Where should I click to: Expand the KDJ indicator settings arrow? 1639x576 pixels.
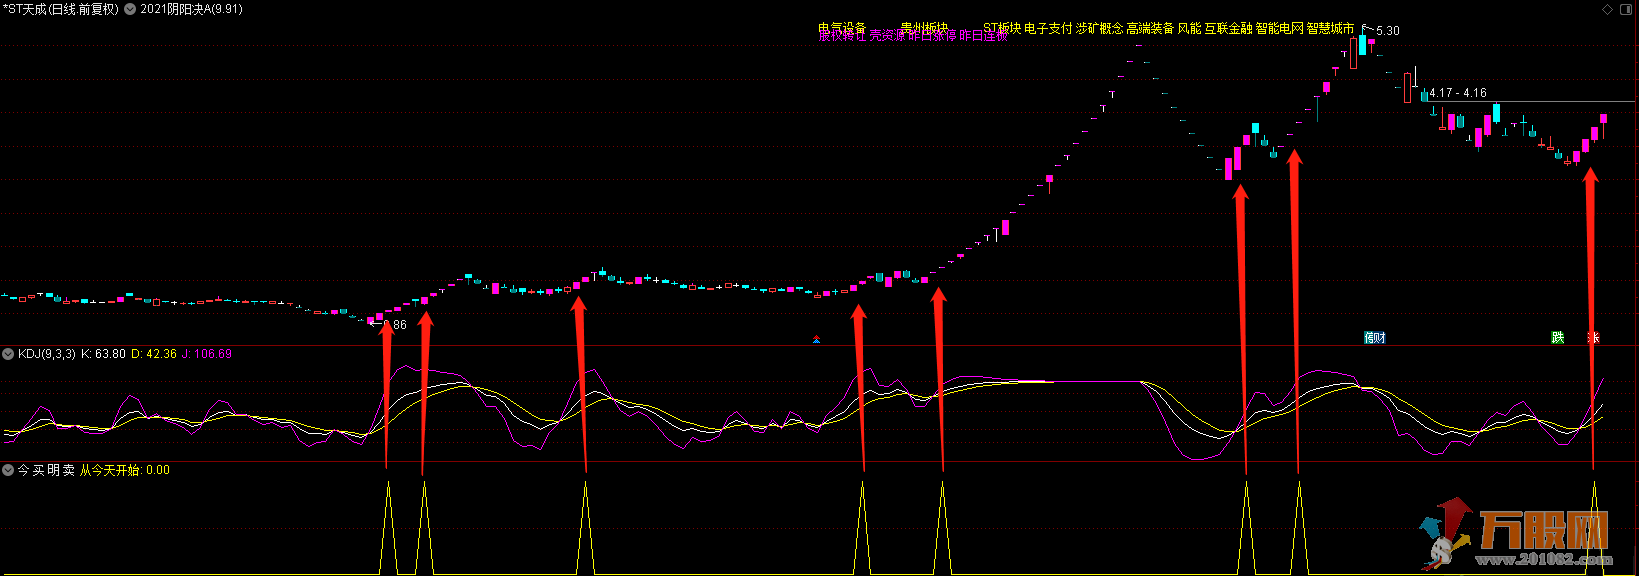coord(8,354)
